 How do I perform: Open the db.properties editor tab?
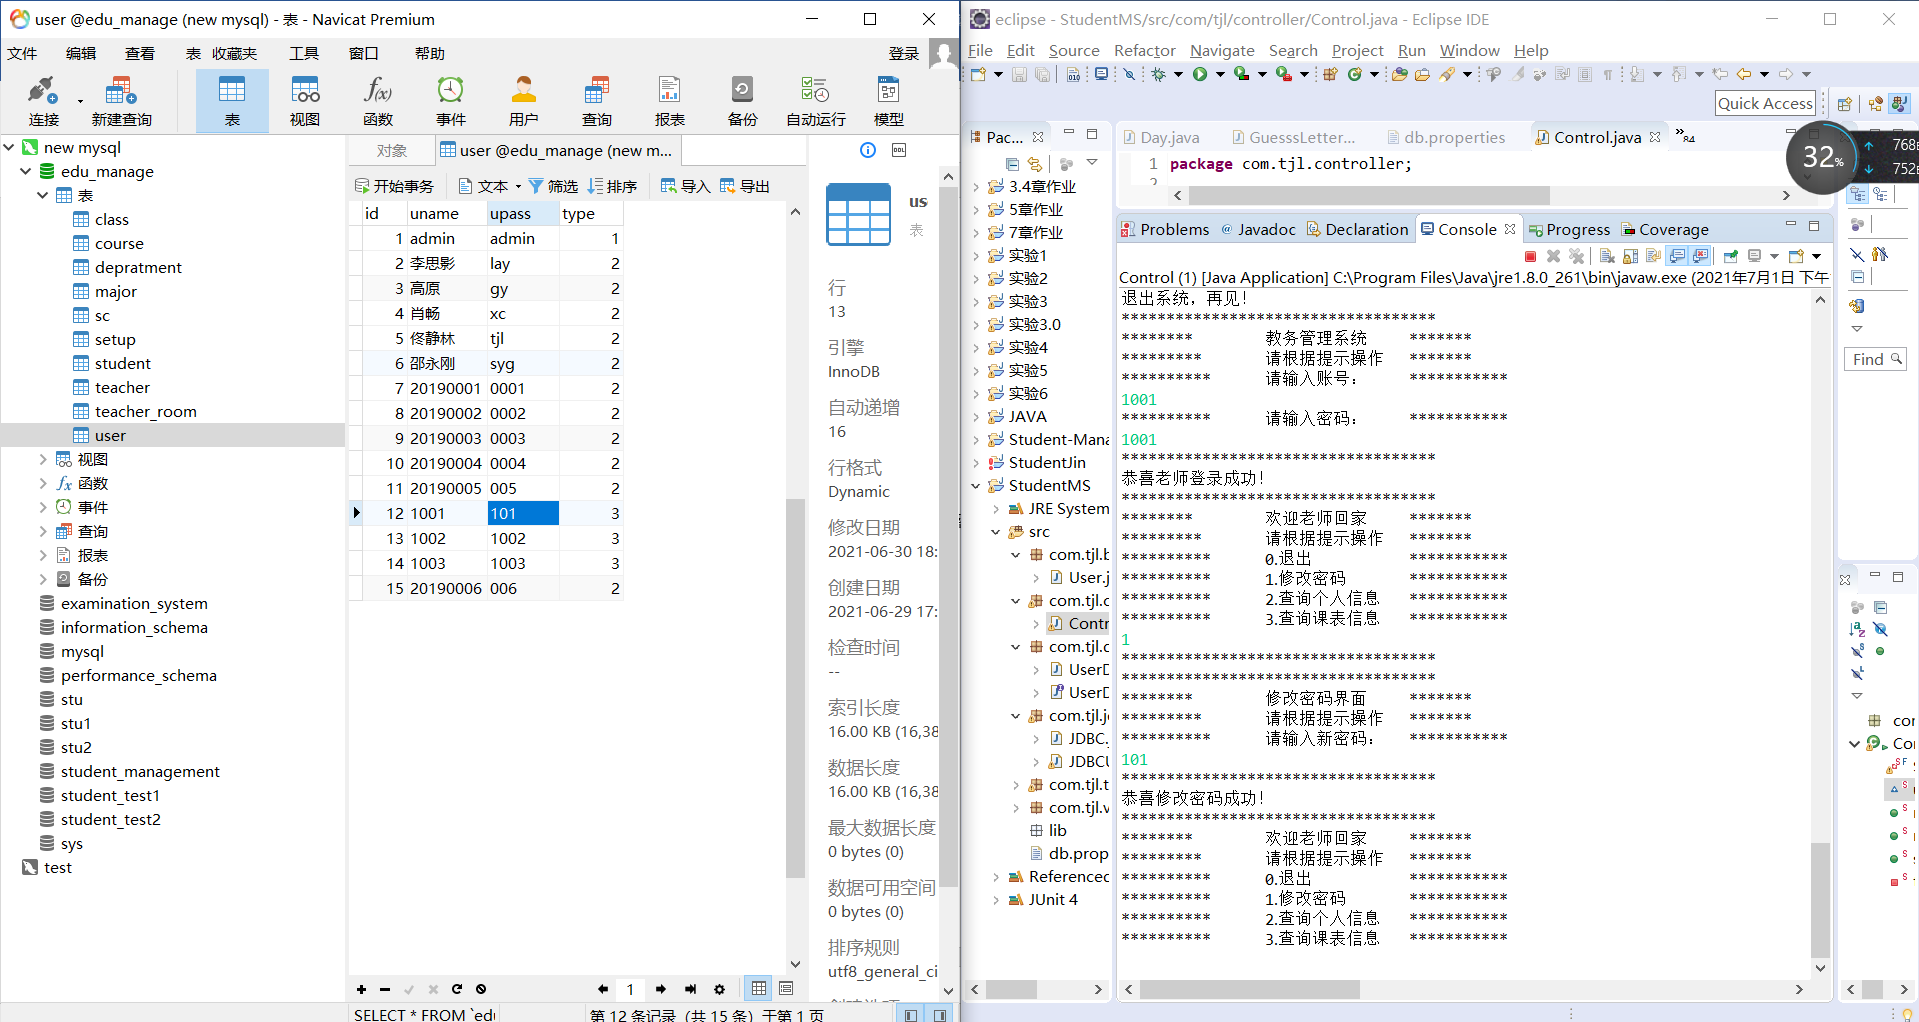click(1445, 137)
